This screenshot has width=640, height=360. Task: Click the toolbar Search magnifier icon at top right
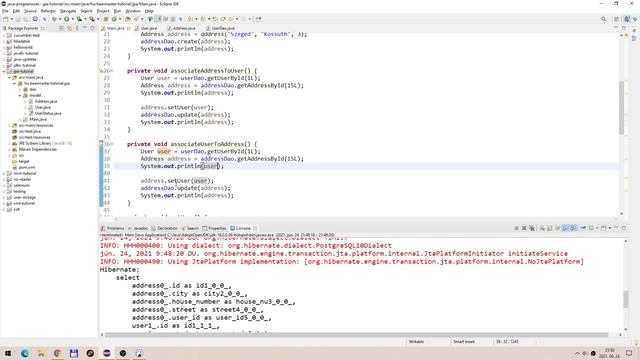(x=604, y=19)
